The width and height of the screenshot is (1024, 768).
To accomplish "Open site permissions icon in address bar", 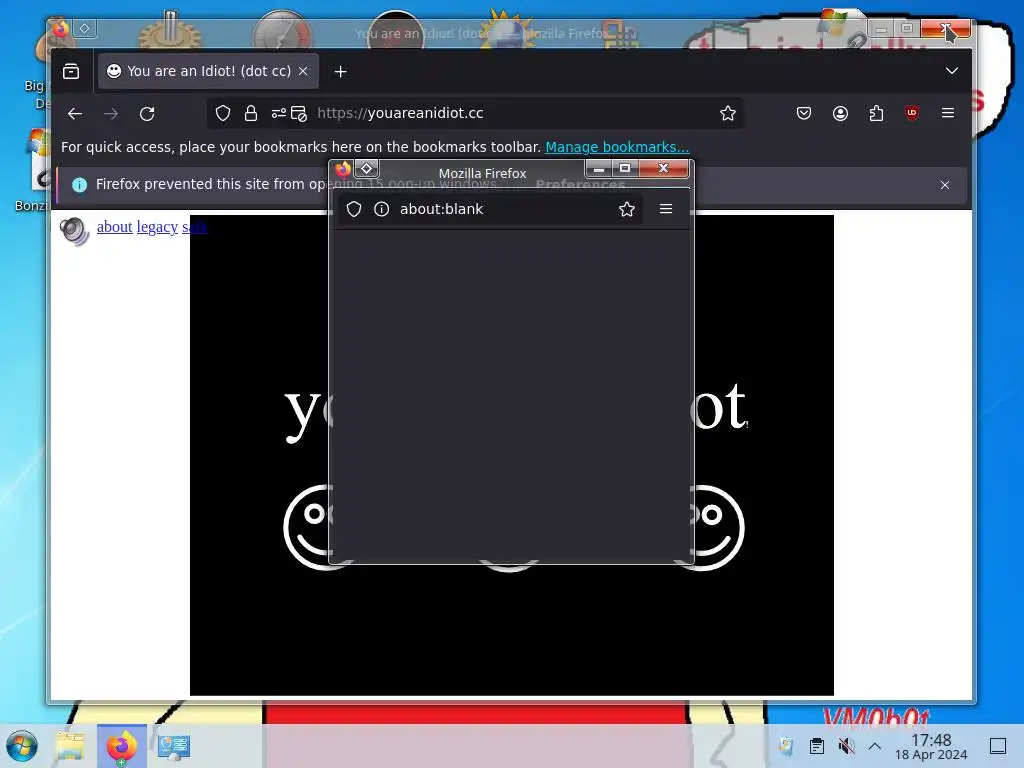I will tap(279, 114).
